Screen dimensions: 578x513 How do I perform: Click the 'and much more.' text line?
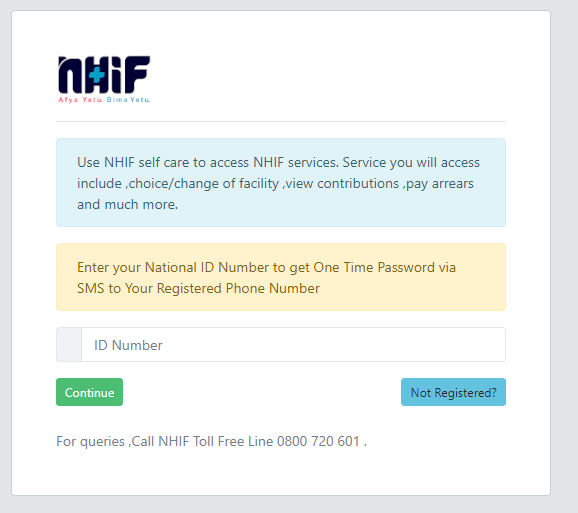point(128,205)
